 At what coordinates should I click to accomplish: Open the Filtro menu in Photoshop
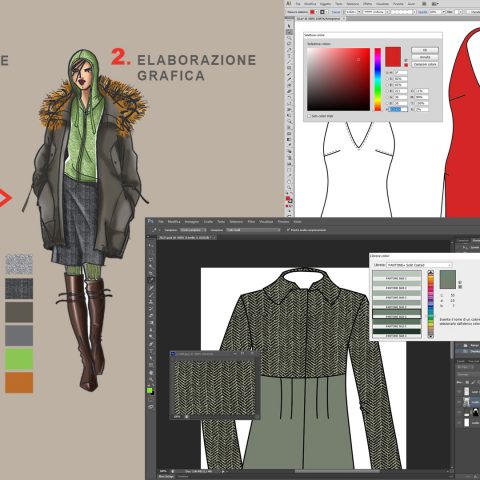tap(251, 222)
